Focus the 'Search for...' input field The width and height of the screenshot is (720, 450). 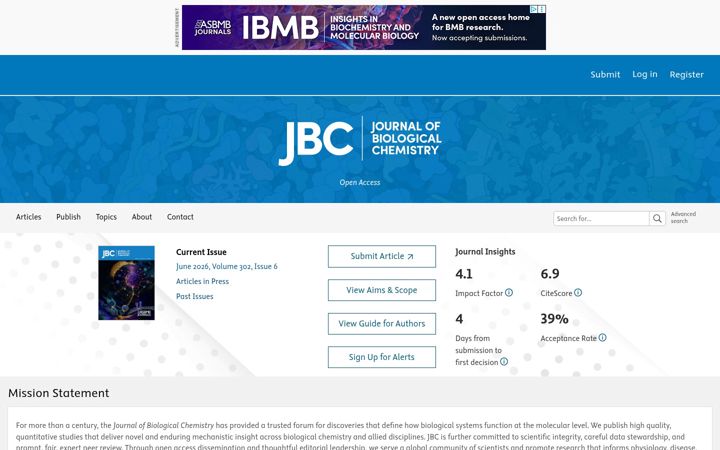pyautogui.click(x=601, y=219)
